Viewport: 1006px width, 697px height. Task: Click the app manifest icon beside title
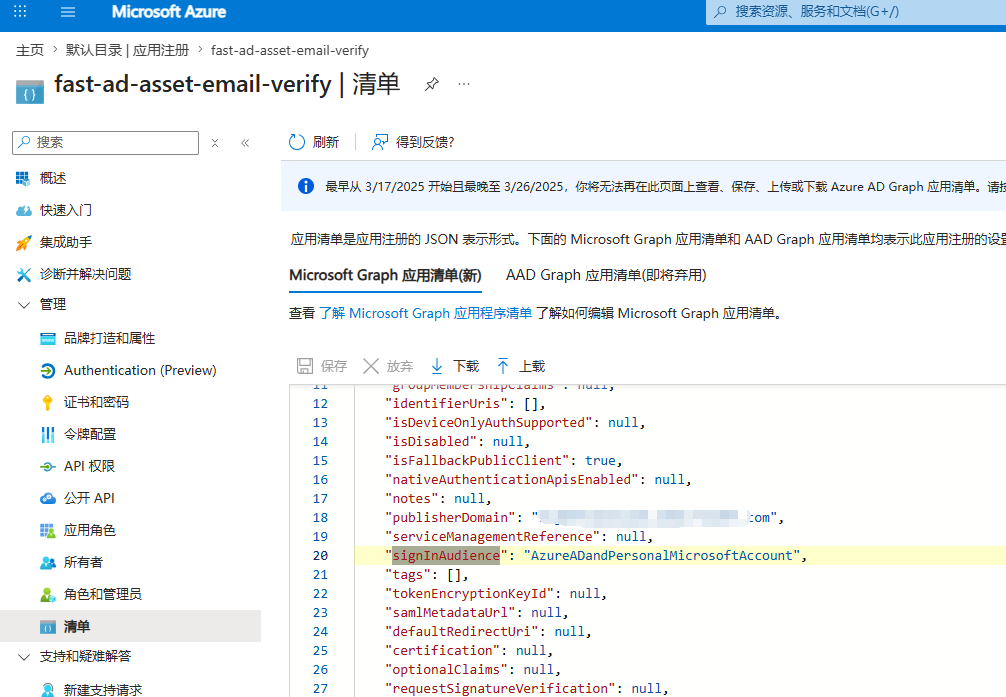[x=30, y=92]
